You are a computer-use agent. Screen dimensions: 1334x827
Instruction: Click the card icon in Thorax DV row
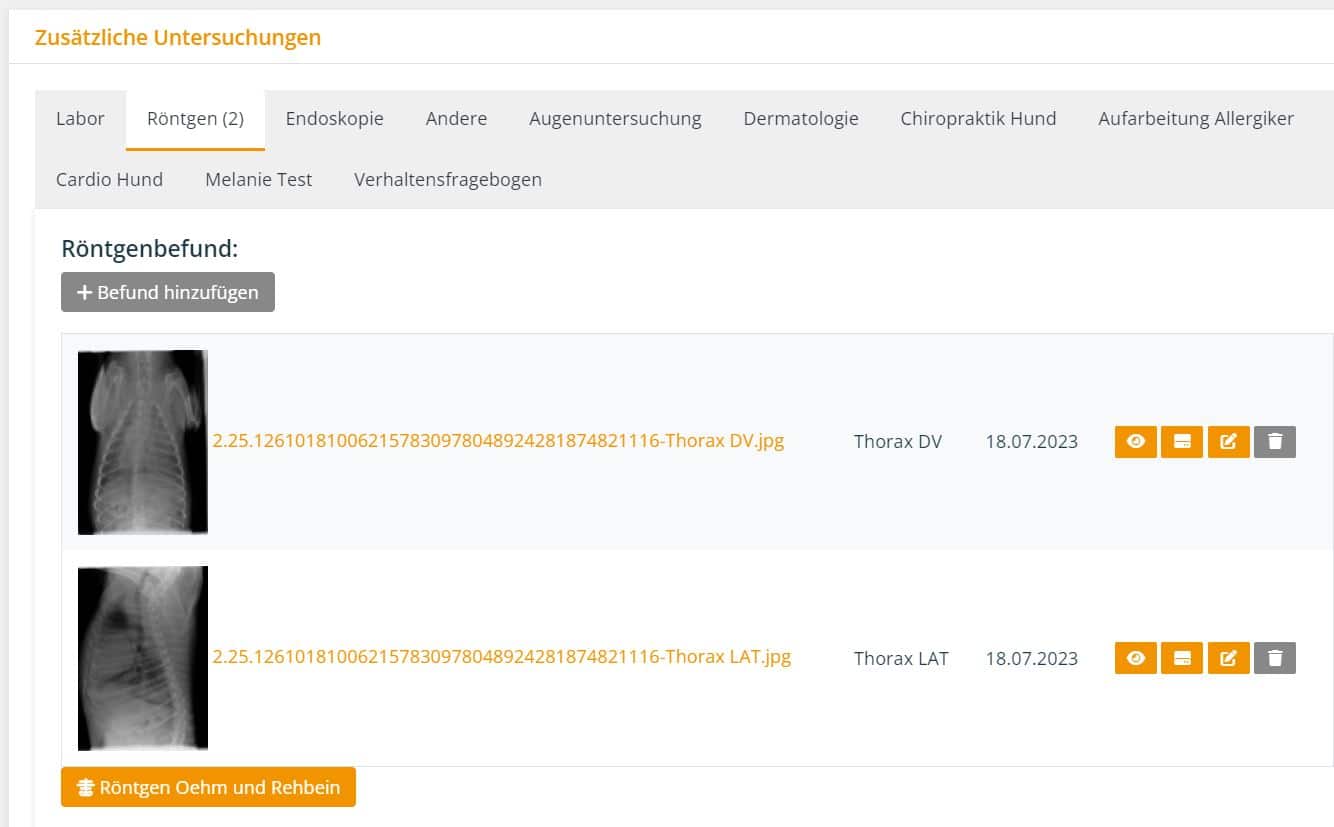point(1182,442)
